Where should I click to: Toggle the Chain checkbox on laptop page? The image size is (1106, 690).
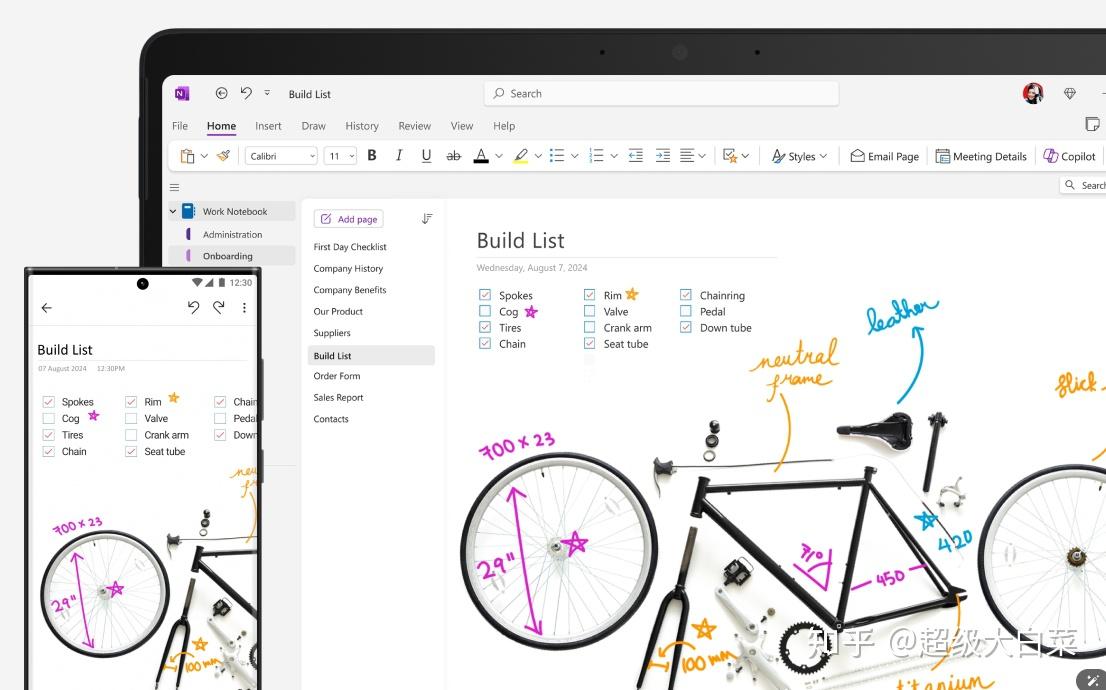click(x=485, y=343)
